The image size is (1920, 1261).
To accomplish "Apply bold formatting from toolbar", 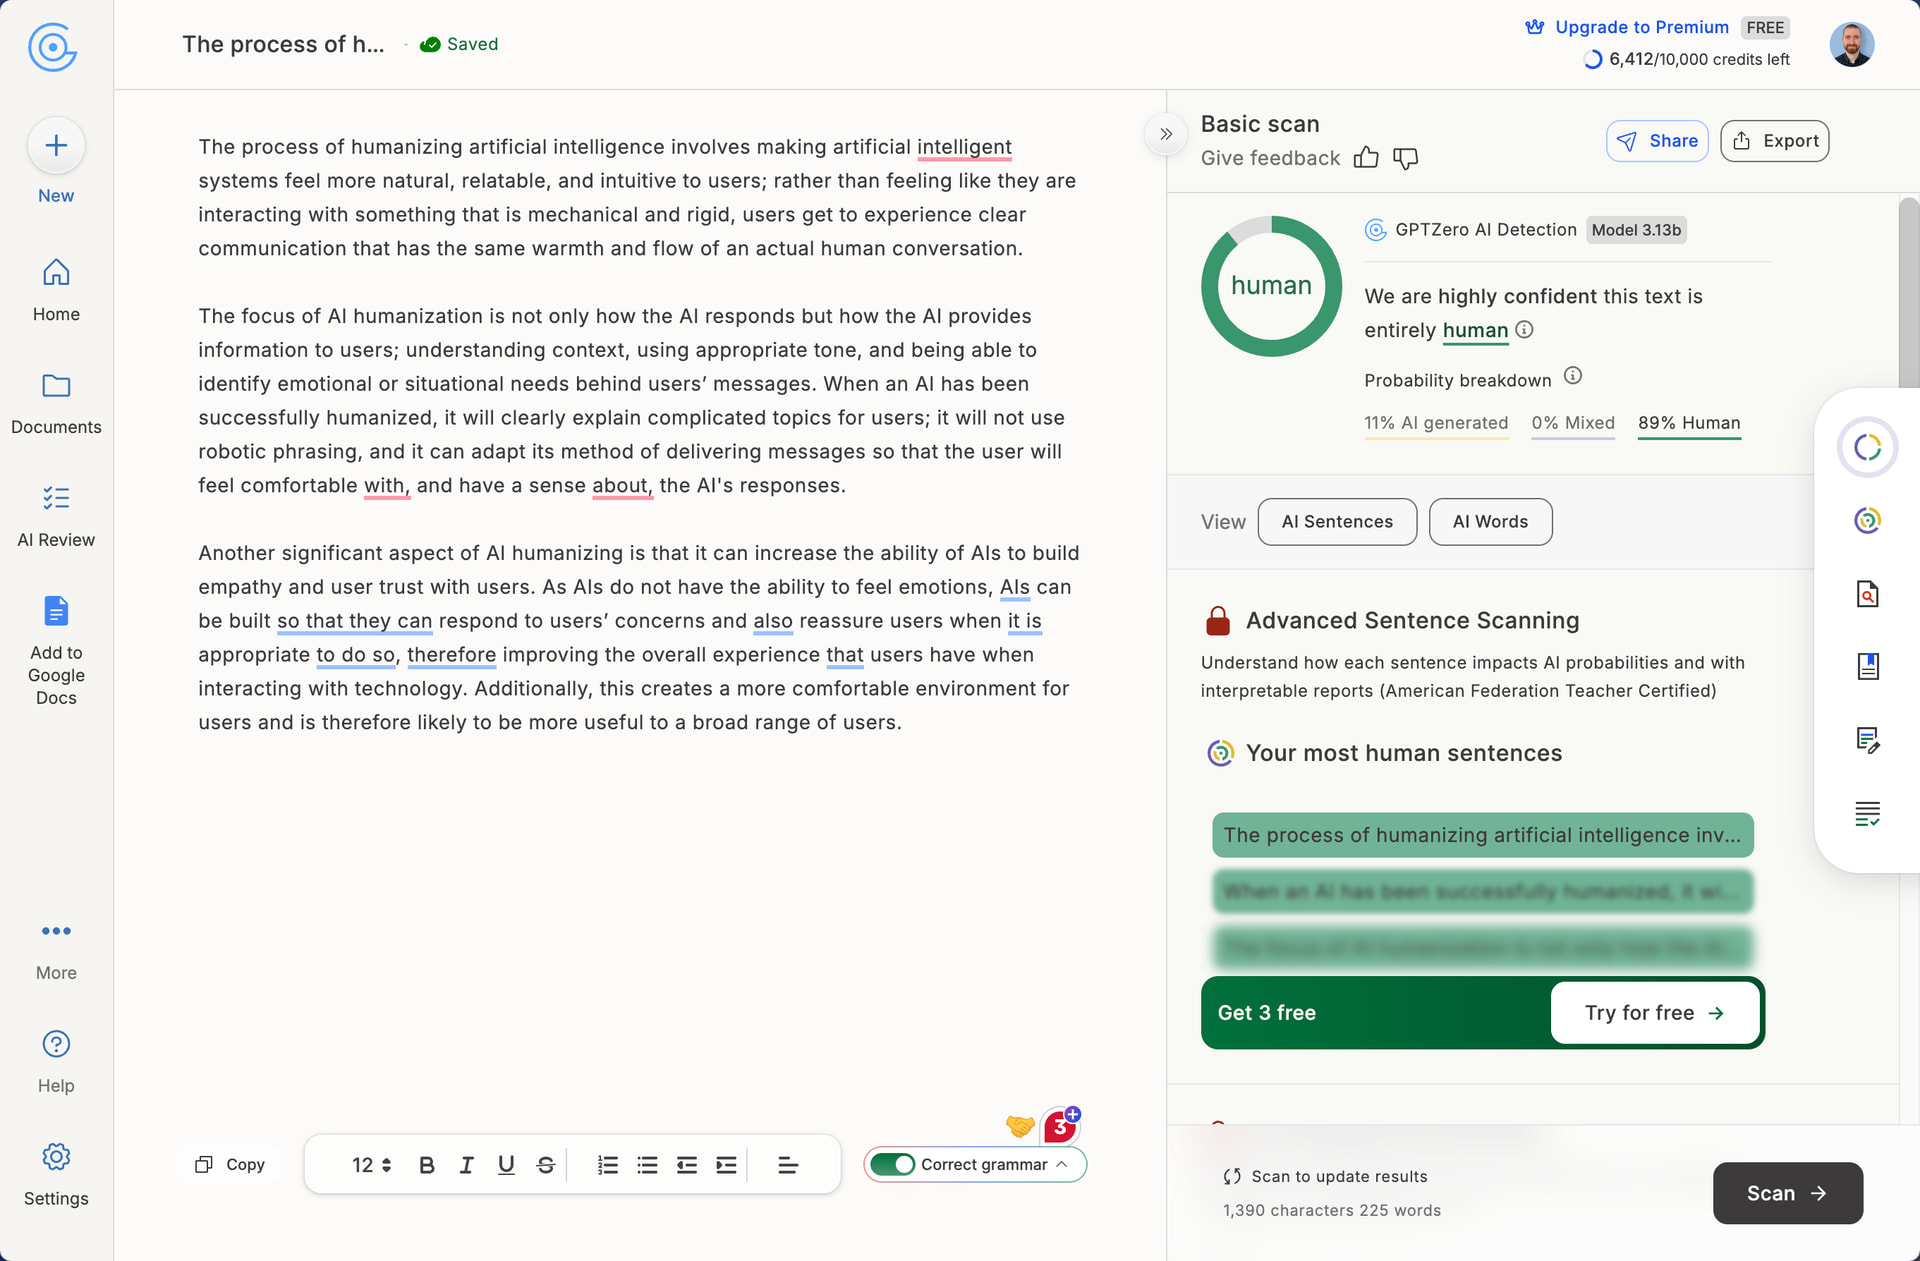I will click(427, 1165).
